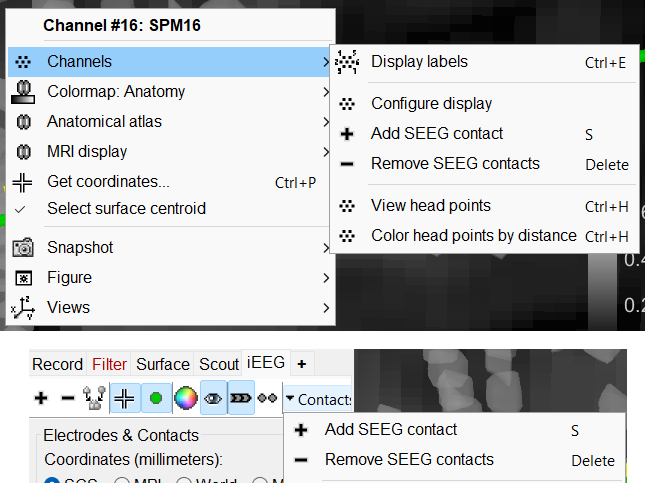
Task: Toggle the eye visibility button in toolbar
Action: point(213,398)
